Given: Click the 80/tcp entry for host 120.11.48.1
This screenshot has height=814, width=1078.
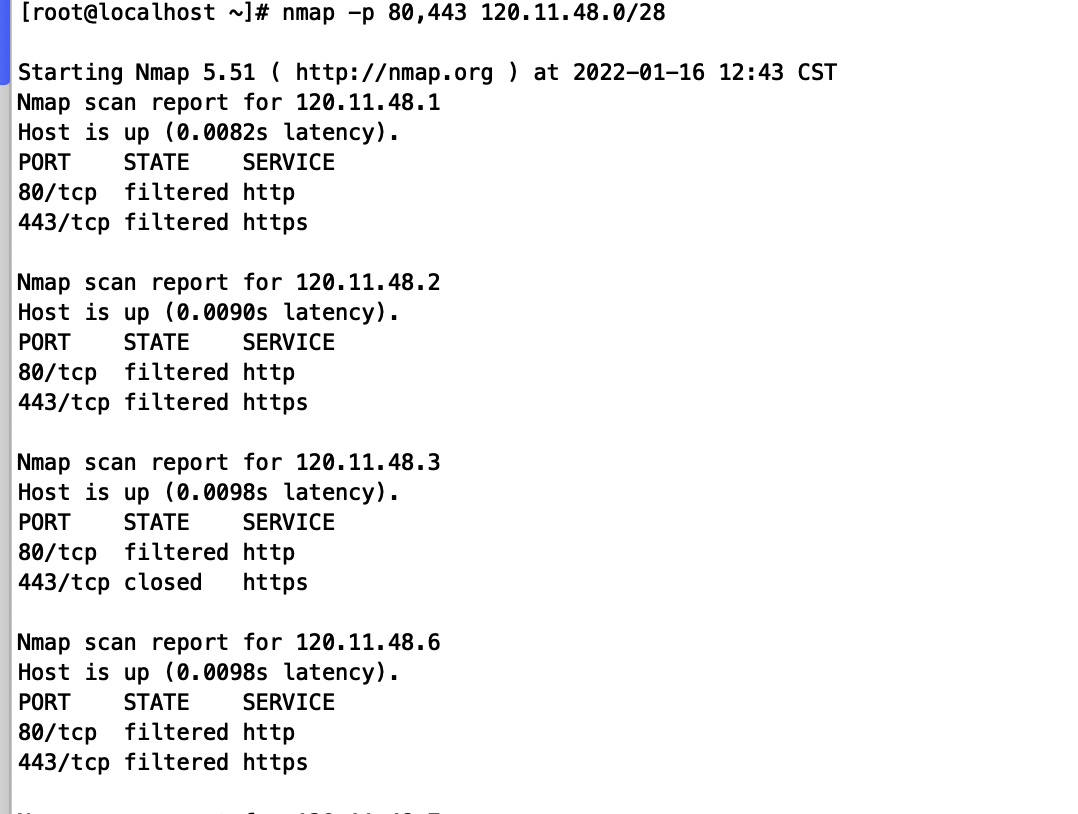Looking at the screenshot, I should [x=57, y=192].
